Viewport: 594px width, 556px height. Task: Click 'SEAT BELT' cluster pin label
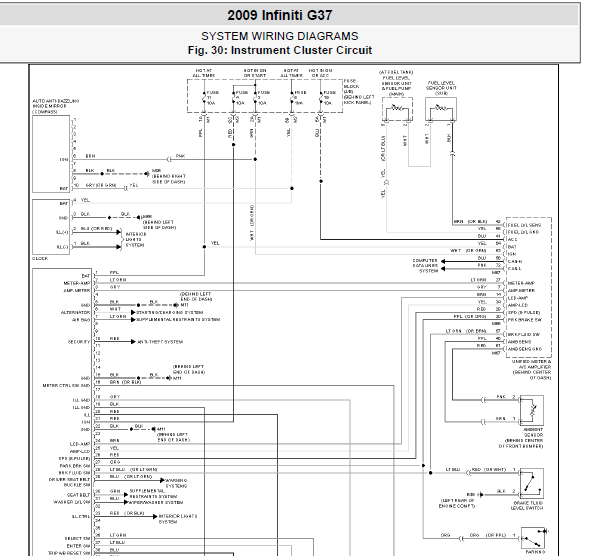78,495
